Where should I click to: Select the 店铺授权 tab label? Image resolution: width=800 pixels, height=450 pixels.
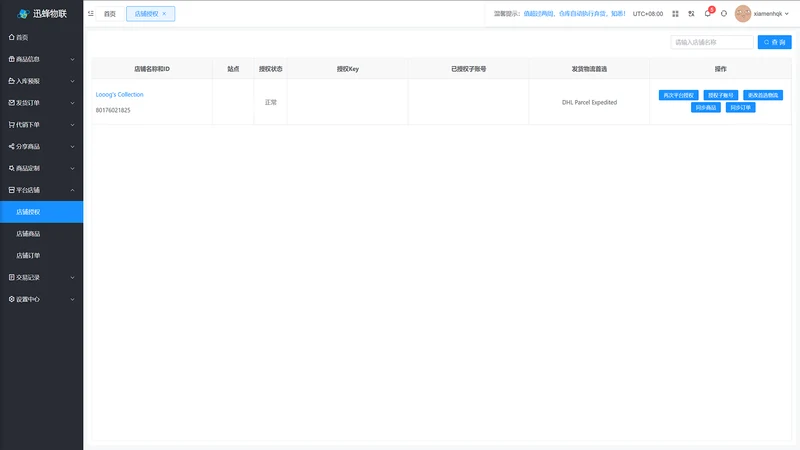tap(146, 14)
